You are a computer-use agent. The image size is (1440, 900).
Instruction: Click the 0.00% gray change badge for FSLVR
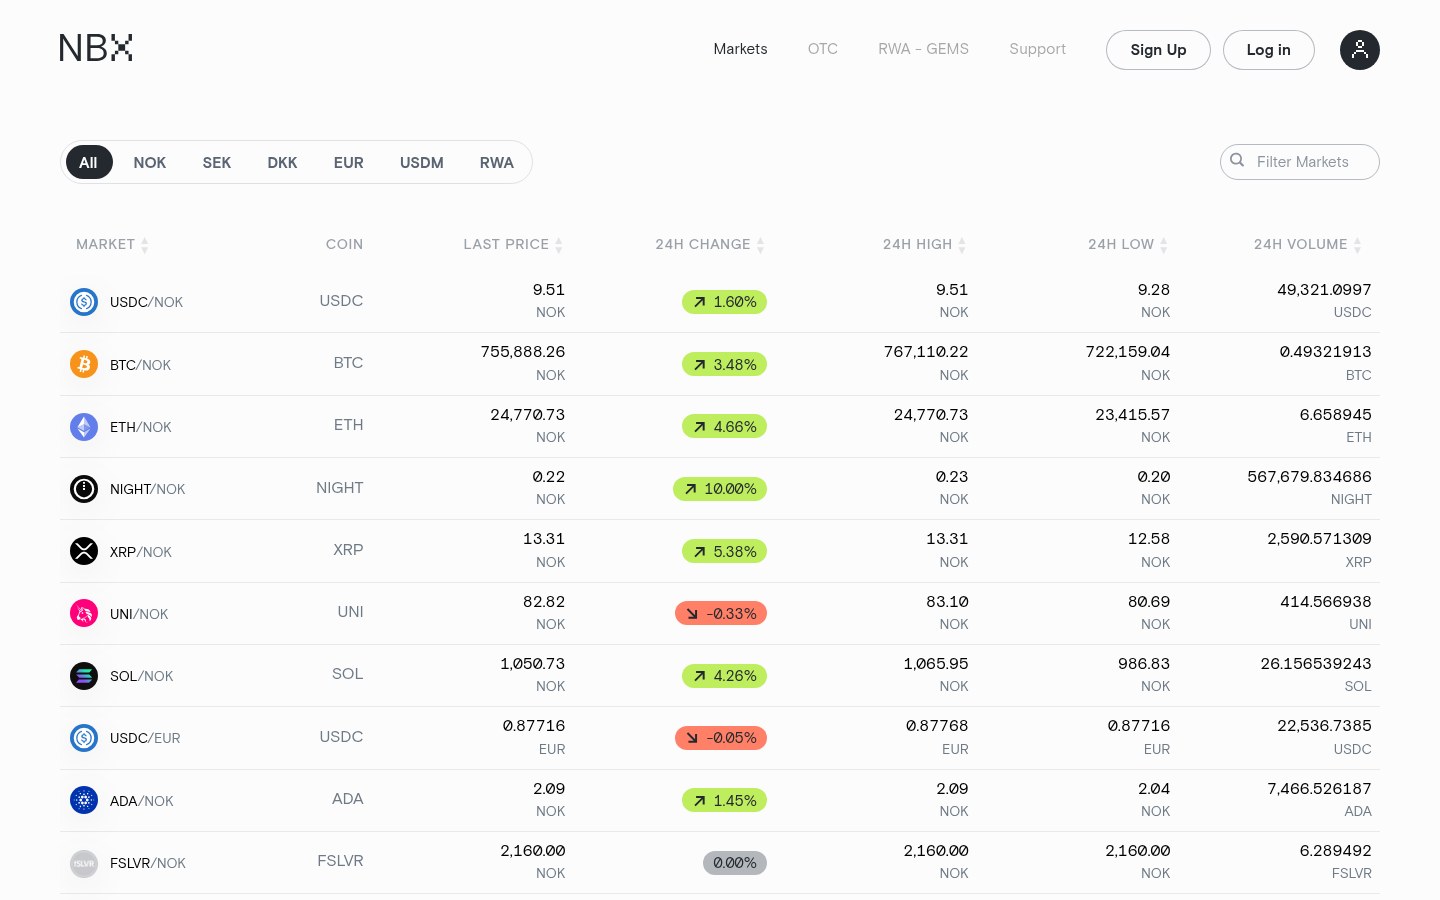coord(735,863)
